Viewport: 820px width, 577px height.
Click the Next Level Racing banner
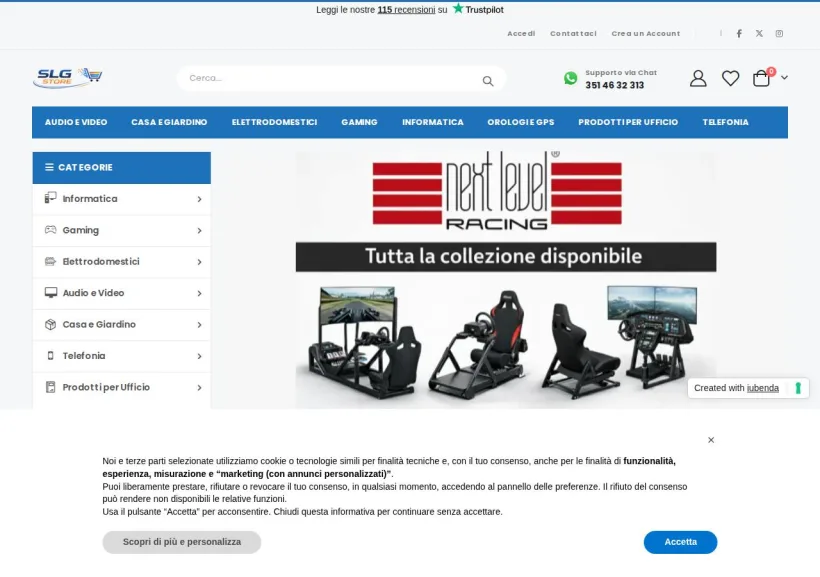point(506,280)
